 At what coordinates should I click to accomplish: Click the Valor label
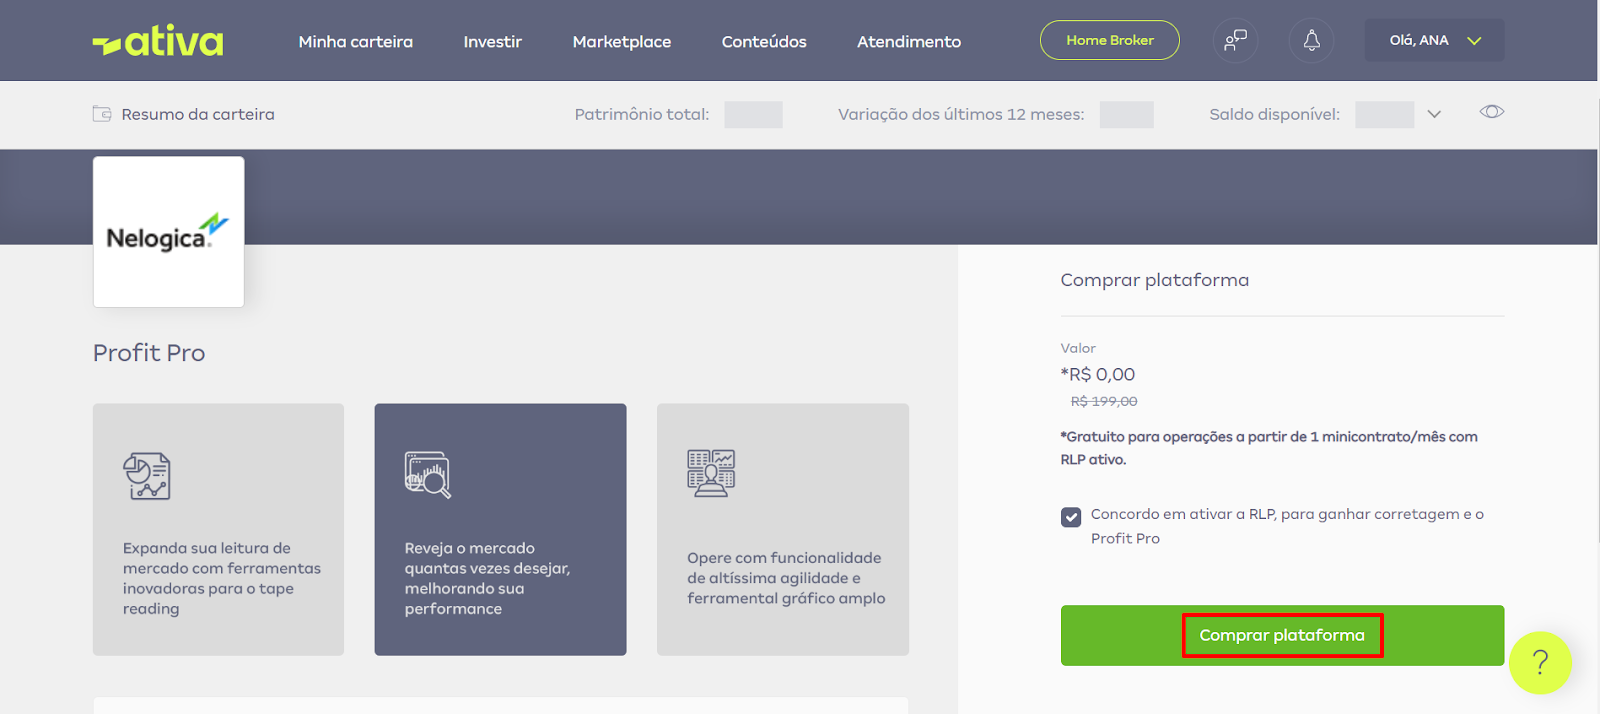coord(1078,348)
